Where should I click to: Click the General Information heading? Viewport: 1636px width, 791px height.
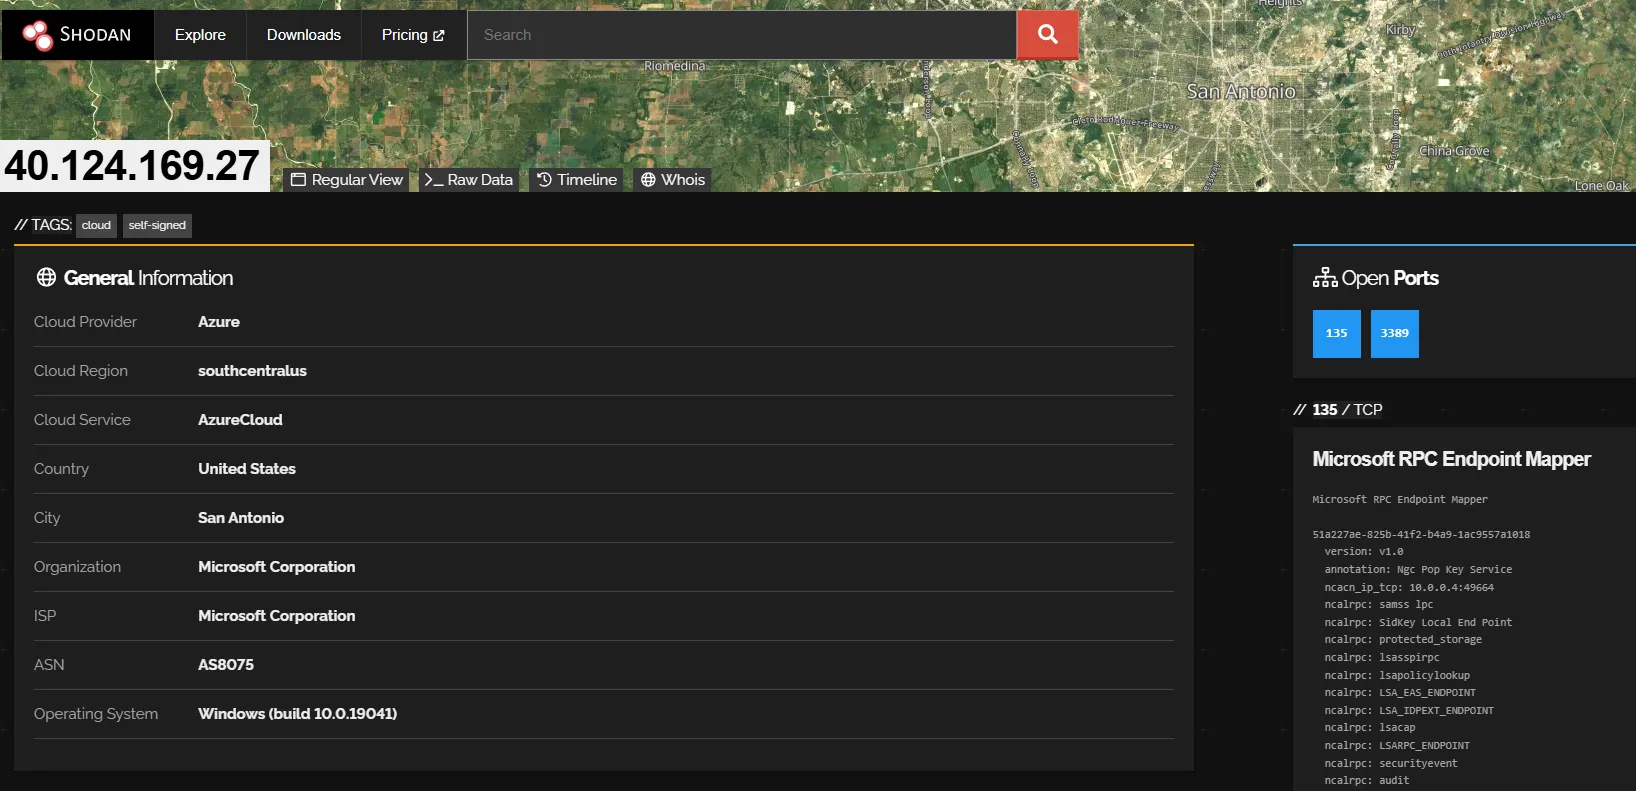point(148,278)
